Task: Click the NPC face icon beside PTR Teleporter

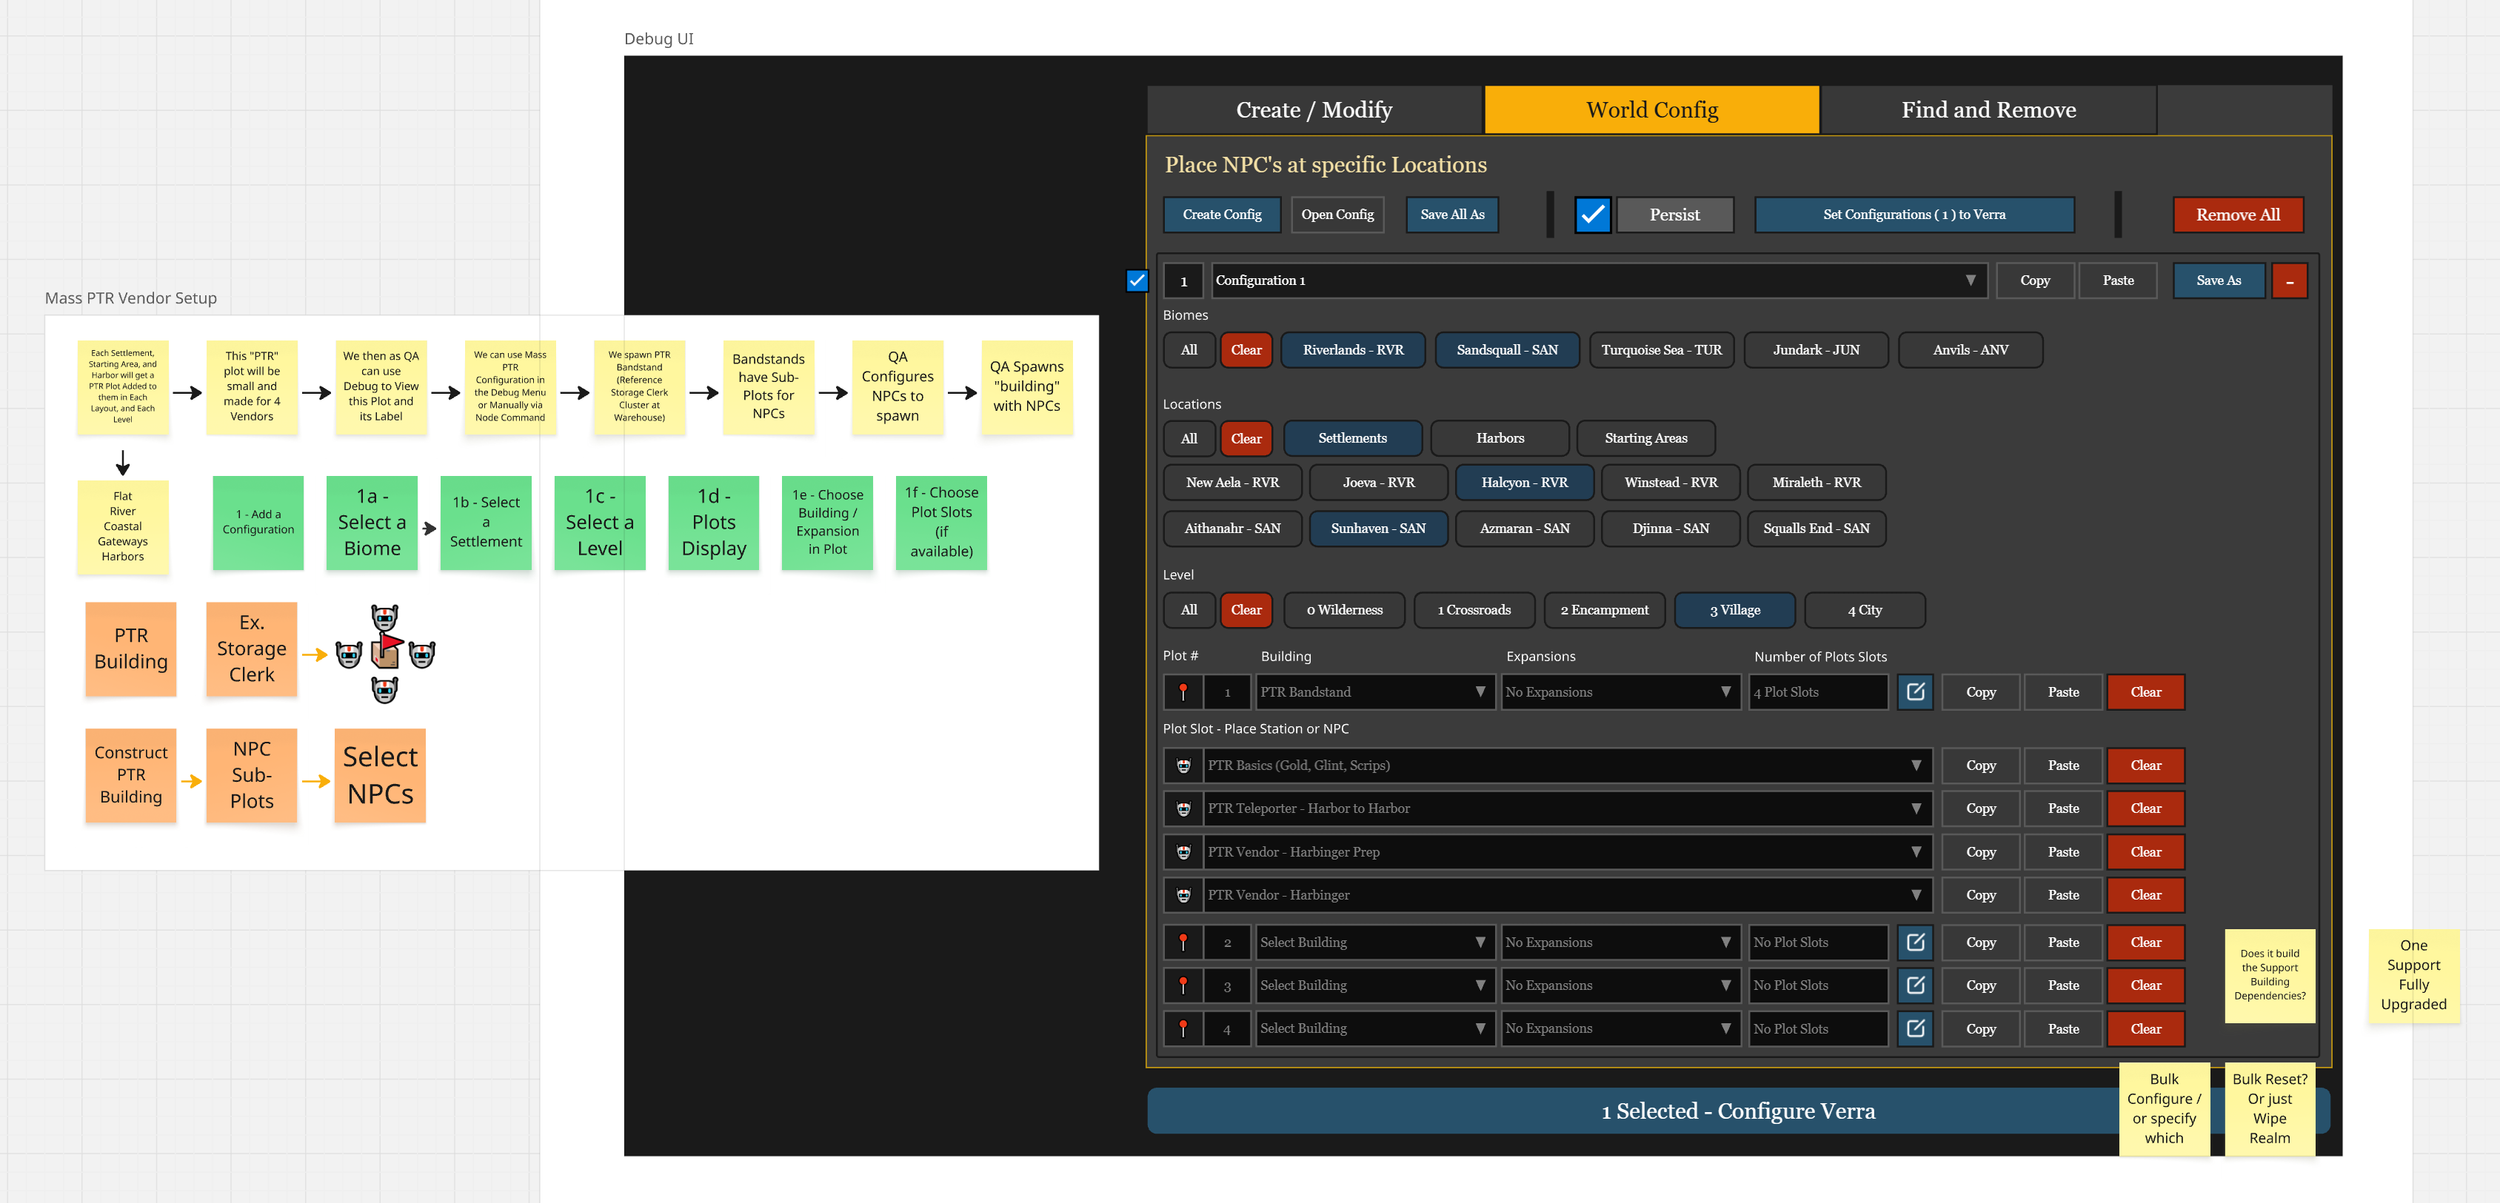Action: (1183, 809)
